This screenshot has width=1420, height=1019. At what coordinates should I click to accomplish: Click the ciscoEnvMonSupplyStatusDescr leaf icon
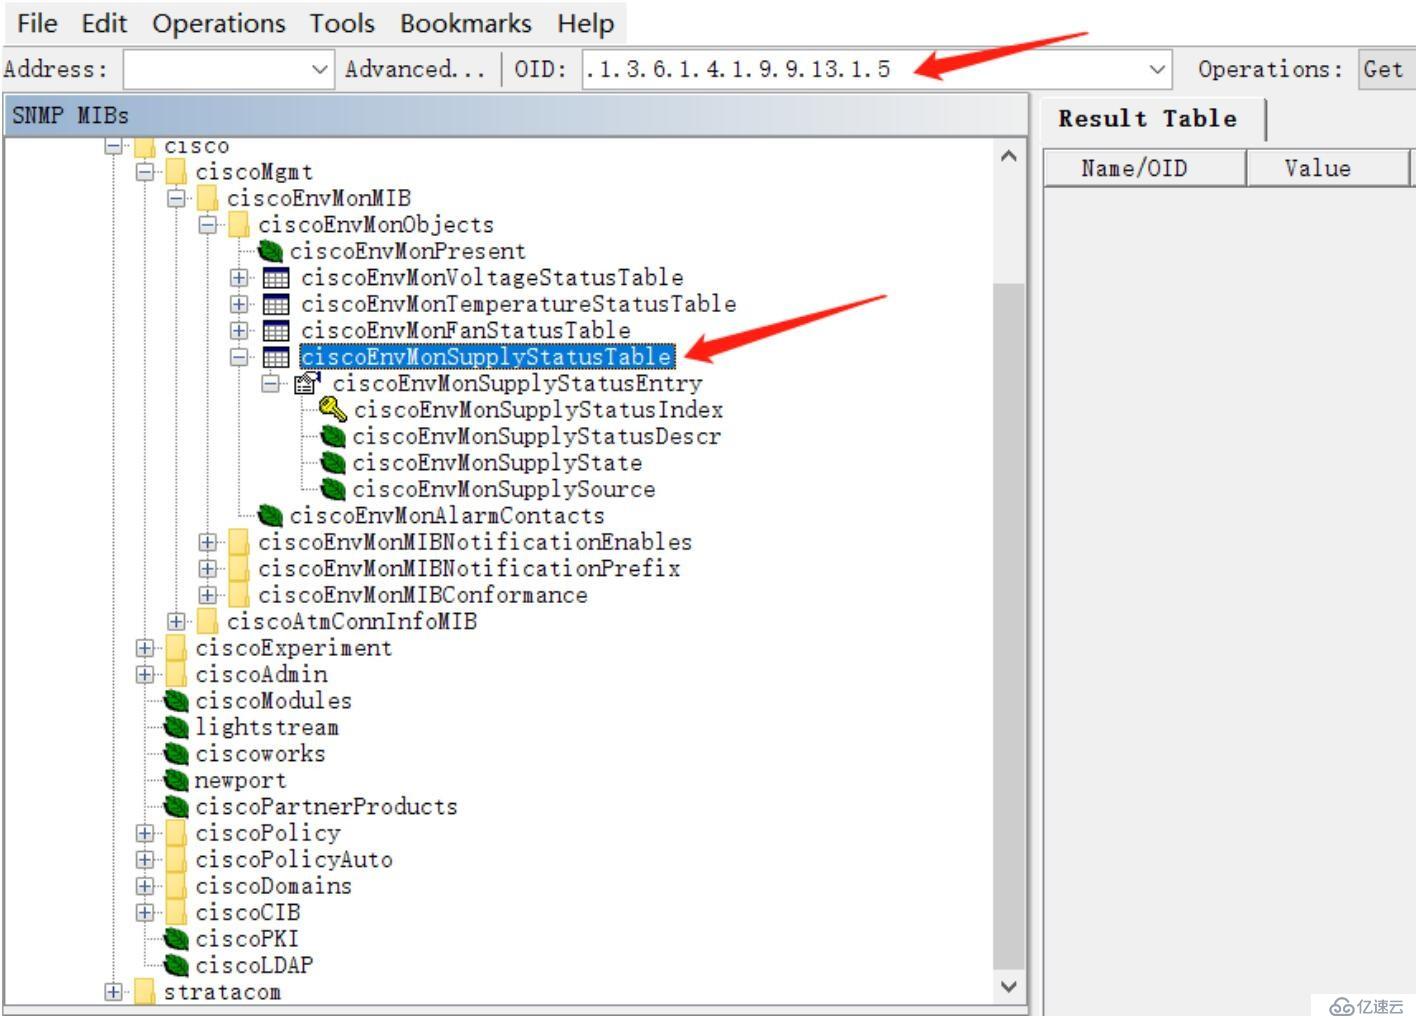click(333, 437)
